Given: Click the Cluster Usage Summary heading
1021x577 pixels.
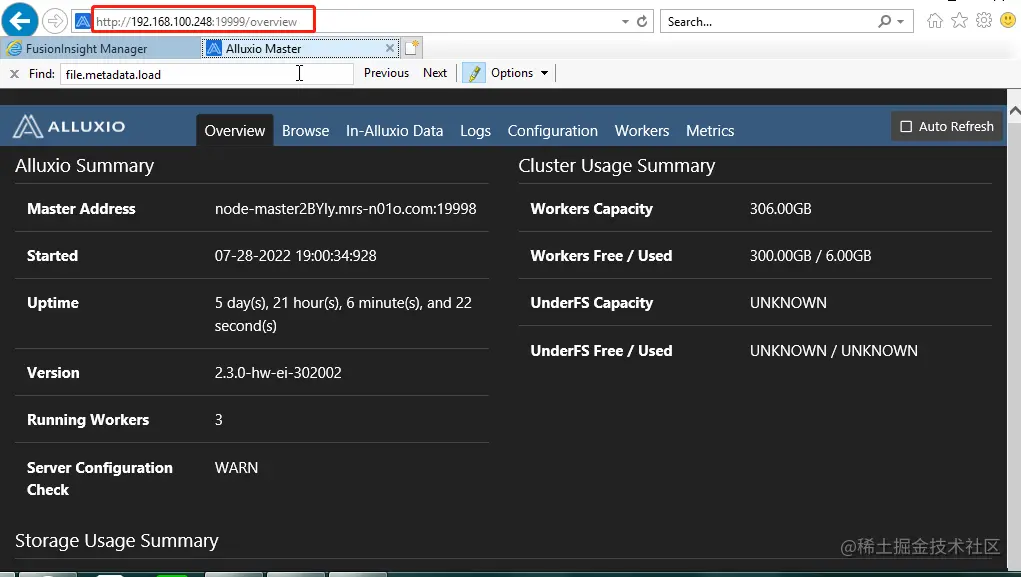Looking at the screenshot, I should point(617,166).
